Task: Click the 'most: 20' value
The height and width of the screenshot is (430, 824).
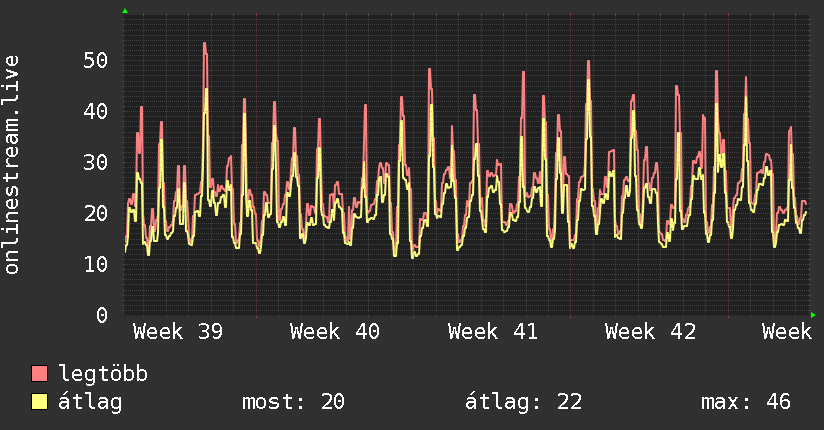Action: click(x=293, y=402)
